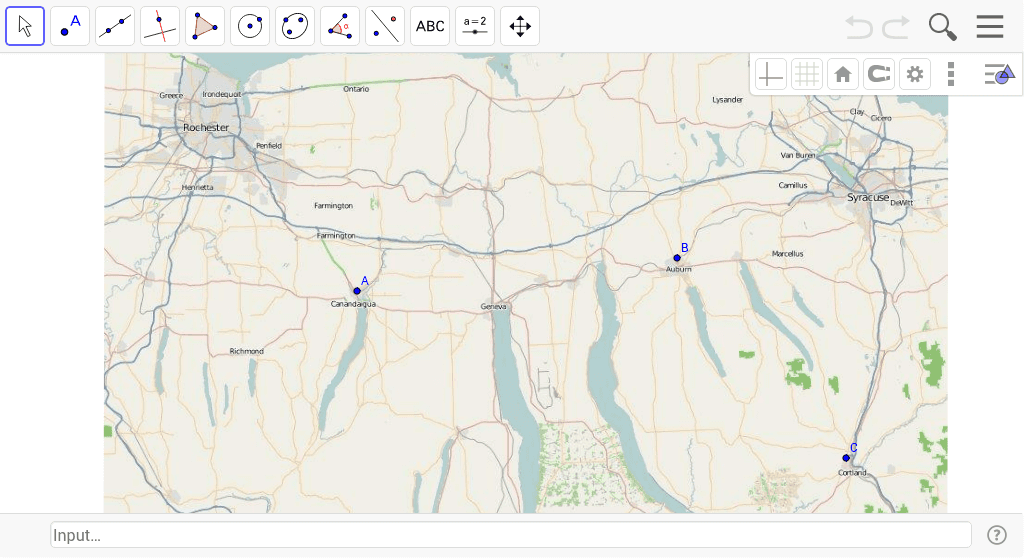Open the search magnifier

click(x=942, y=27)
